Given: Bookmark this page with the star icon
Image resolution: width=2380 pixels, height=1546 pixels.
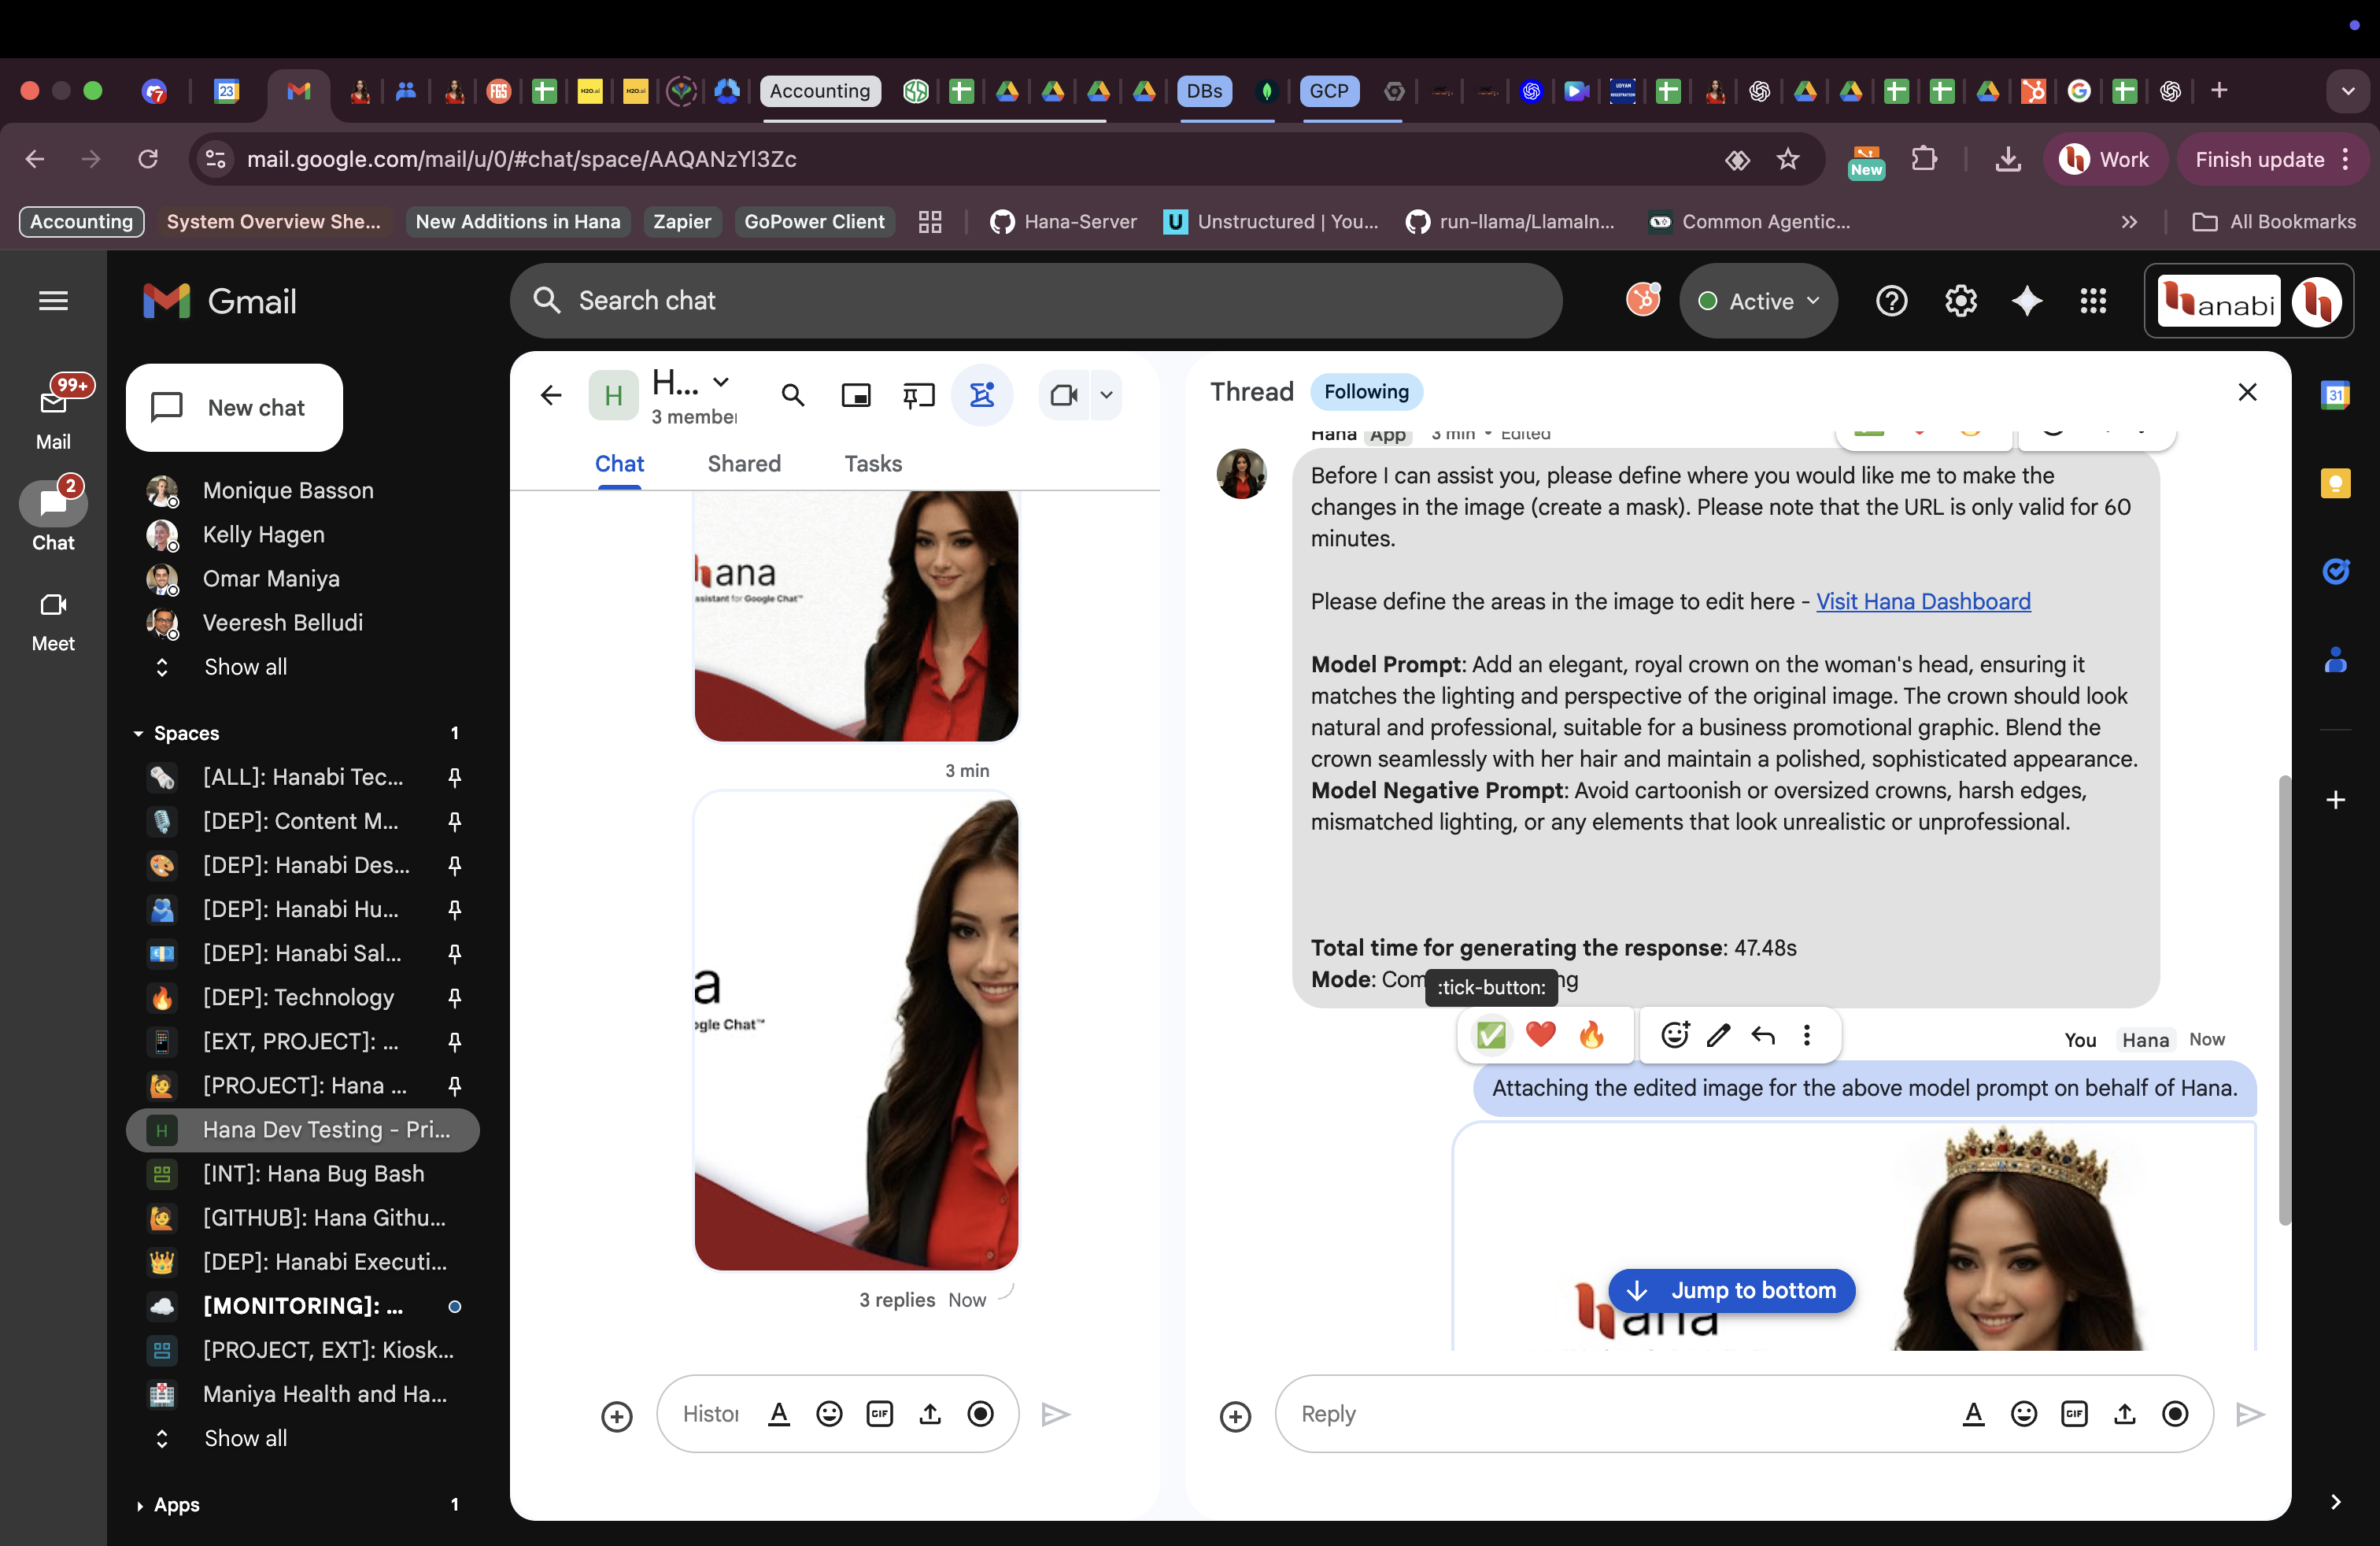Looking at the screenshot, I should 1788,159.
